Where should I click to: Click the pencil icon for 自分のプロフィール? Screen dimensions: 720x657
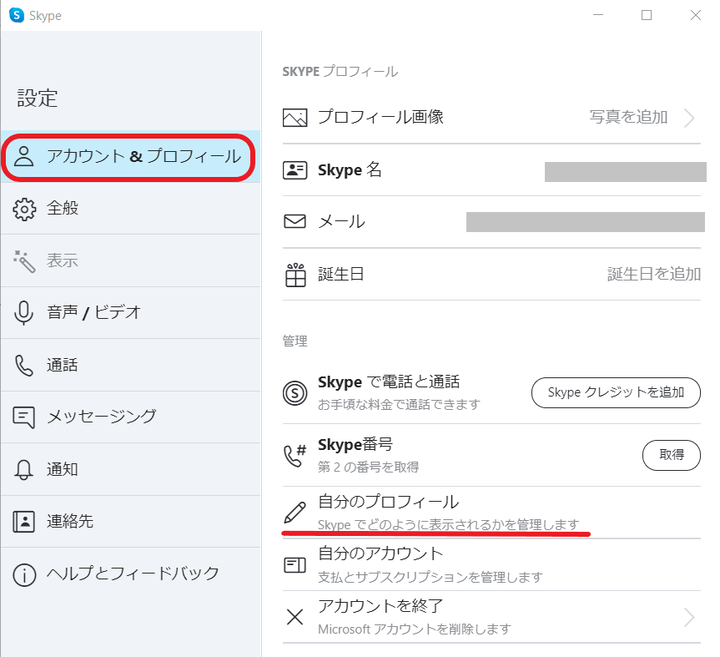click(x=295, y=512)
